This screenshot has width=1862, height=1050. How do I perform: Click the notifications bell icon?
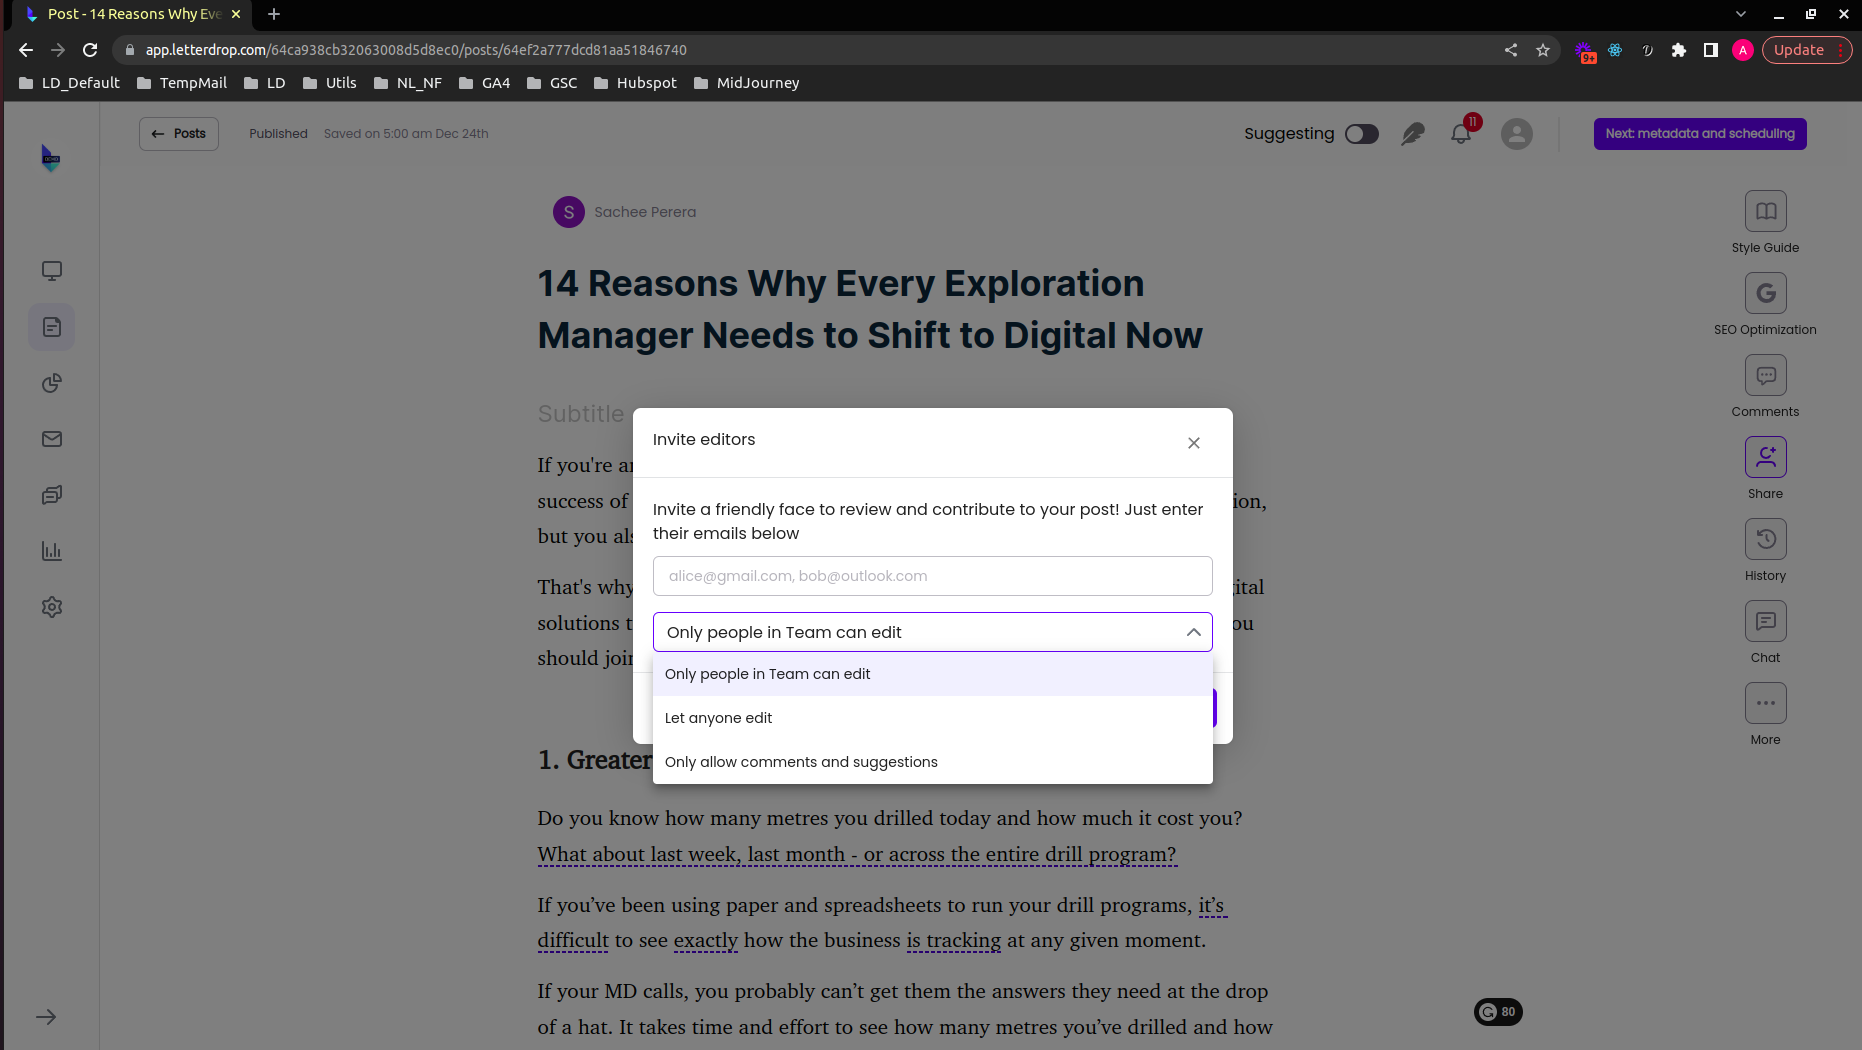pyautogui.click(x=1461, y=134)
